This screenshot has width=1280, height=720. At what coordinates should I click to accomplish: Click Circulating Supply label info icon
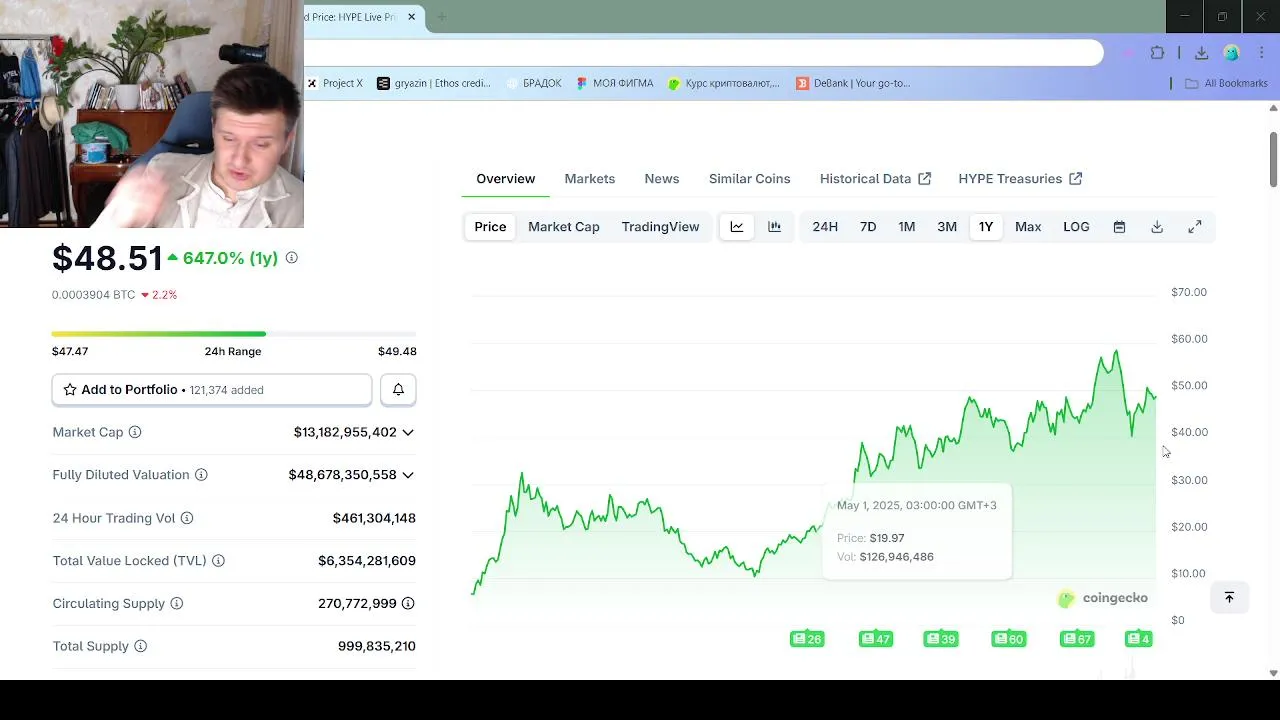[x=177, y=604]
